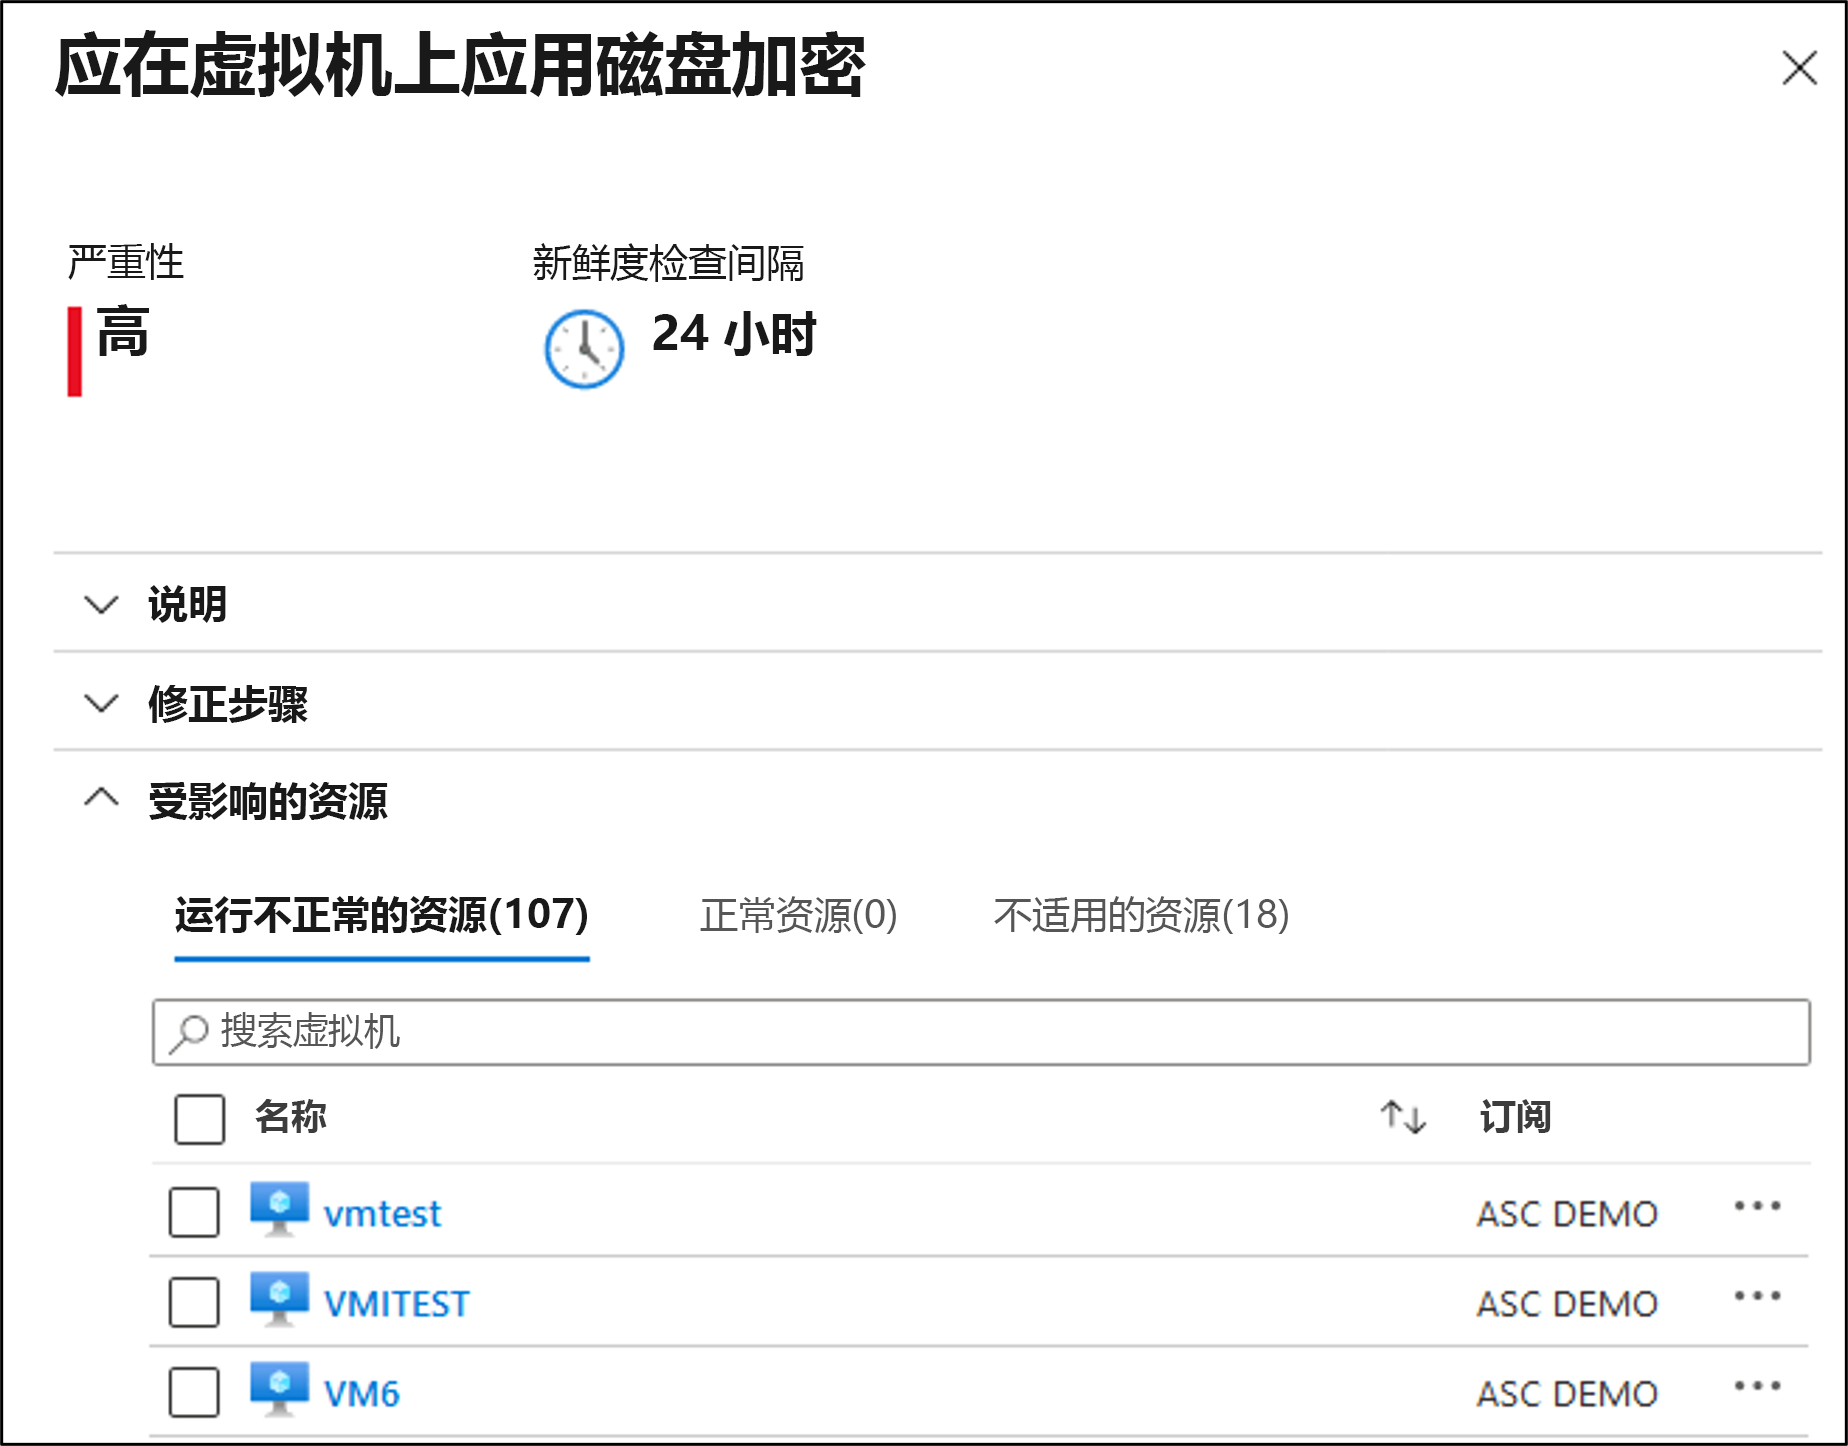Viewport: 1848px width, 1446px height.
Task: Click the 高 severity value
Action: pos(123,333)
